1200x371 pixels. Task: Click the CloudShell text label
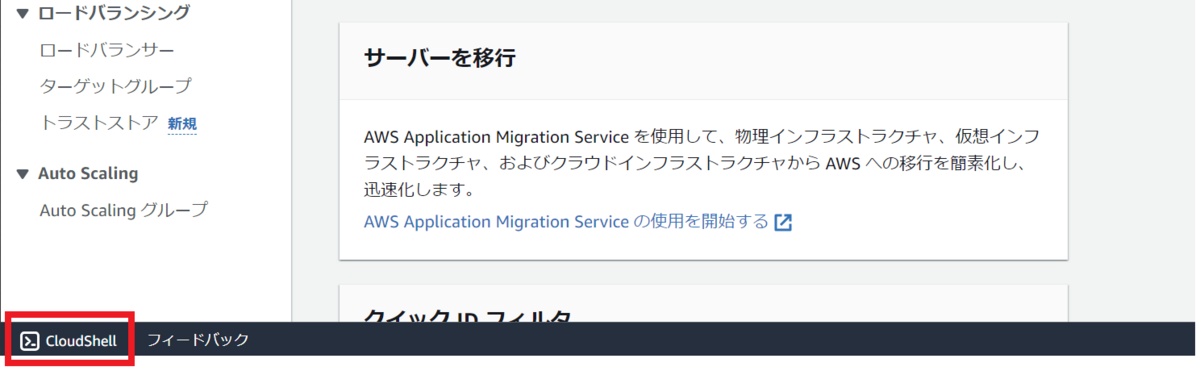(81, 341)
